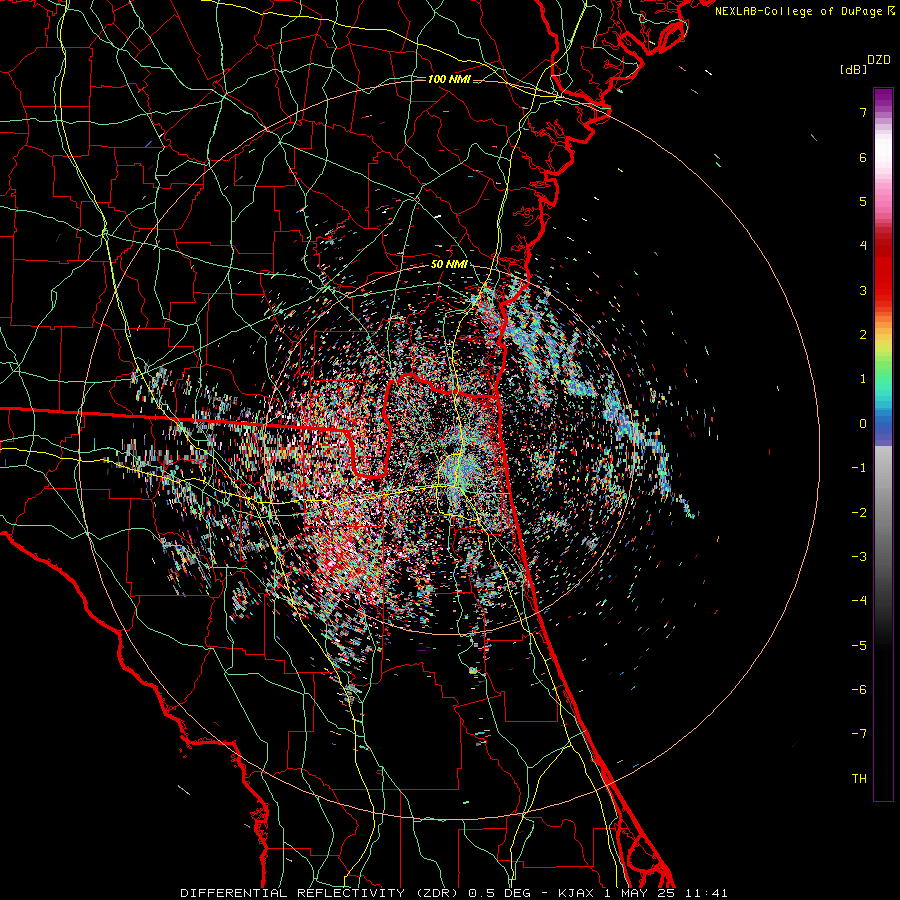Click the 100 NMI range ring label
The image size is (900, 900).
coord(449,79)
